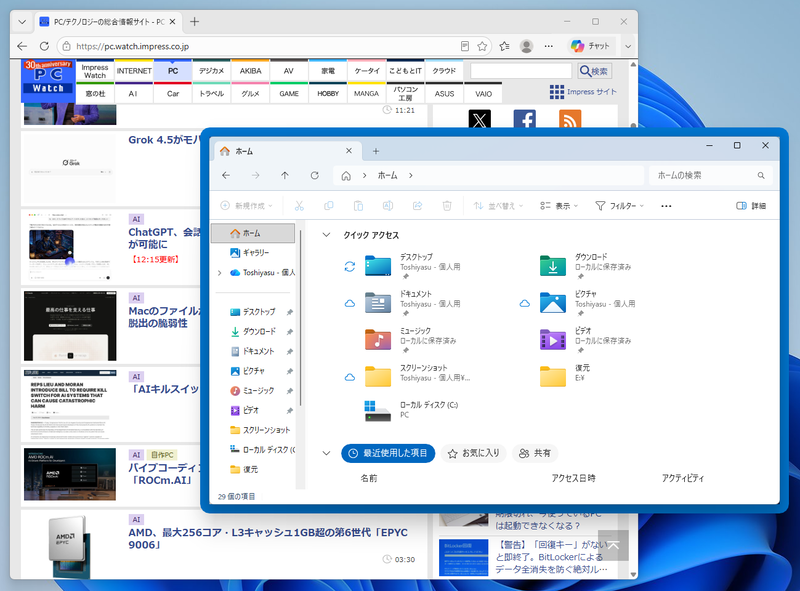Viewport: 800px width, 591px height.
Task: Select the ホーム tab in Explorer title bar
Action: click(x=287, y=151)
